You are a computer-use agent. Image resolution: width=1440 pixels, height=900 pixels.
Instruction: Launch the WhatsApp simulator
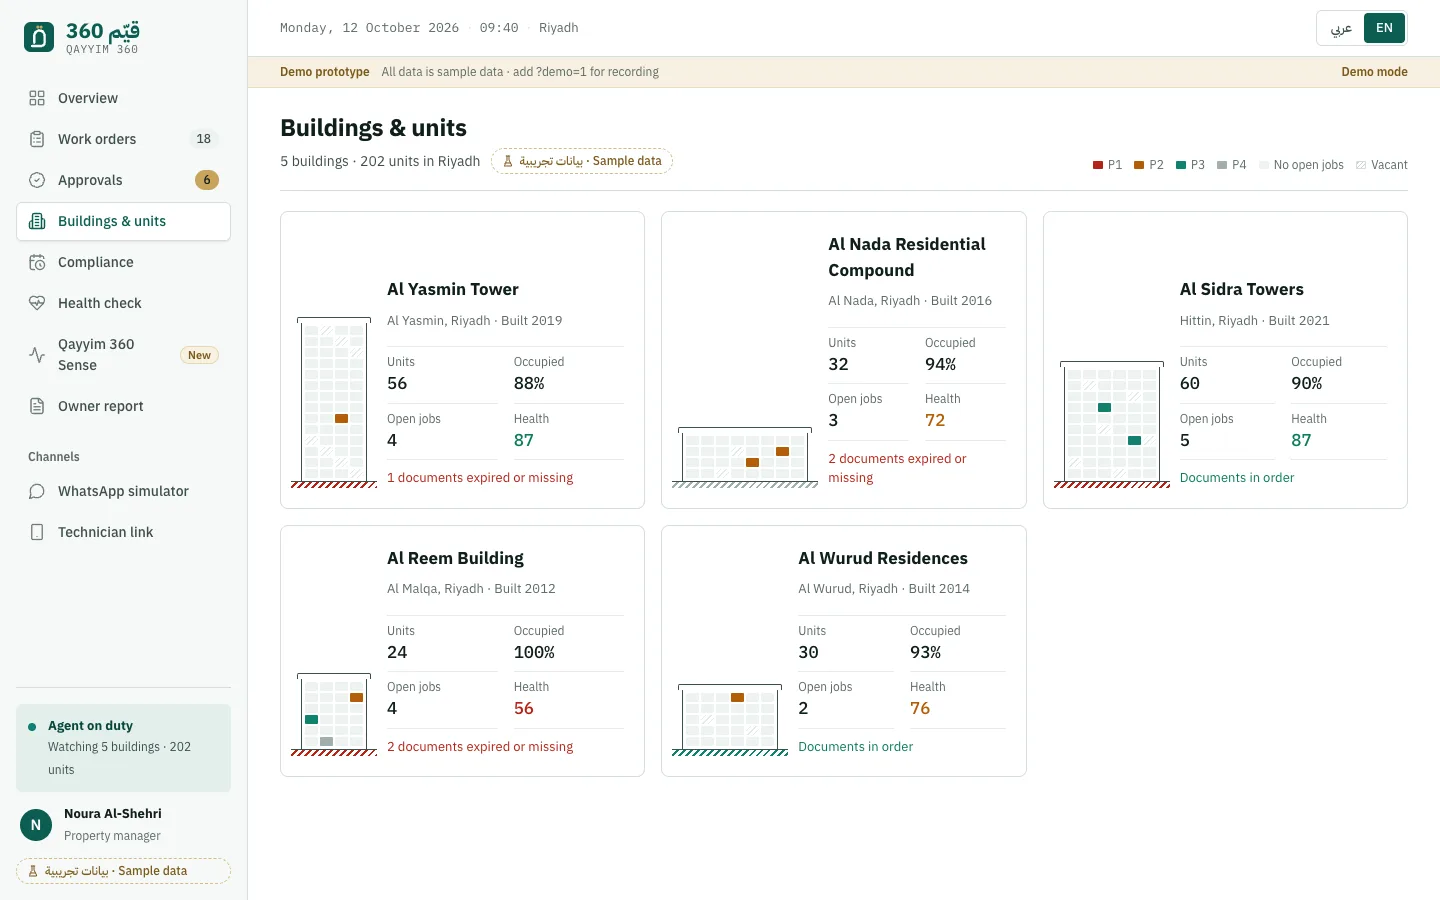coord(124,491)
